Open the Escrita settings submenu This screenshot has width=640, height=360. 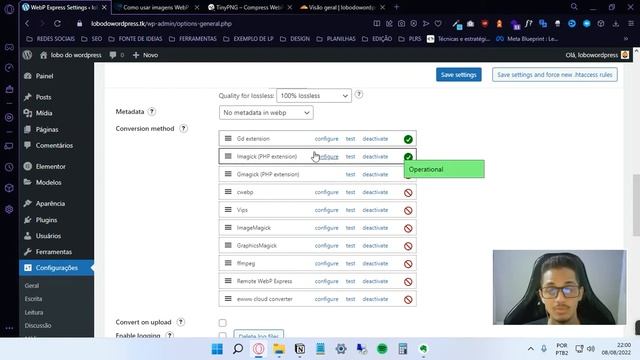coord(33,299)
